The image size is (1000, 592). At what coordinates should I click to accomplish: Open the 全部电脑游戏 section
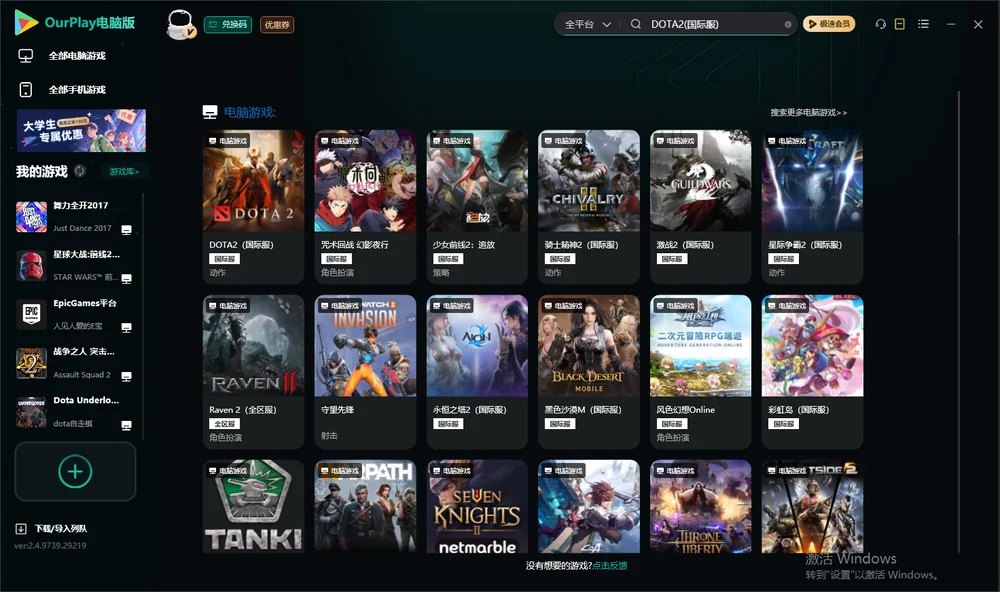[77, 56]
